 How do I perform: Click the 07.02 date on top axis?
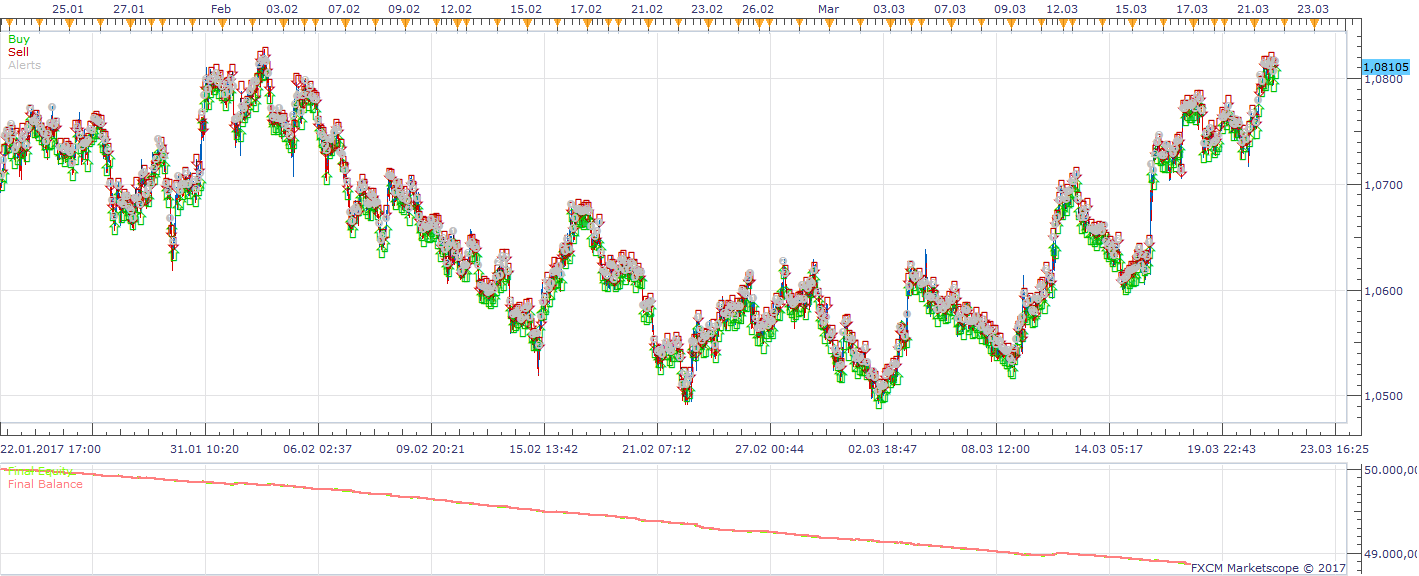coord(344,8)
